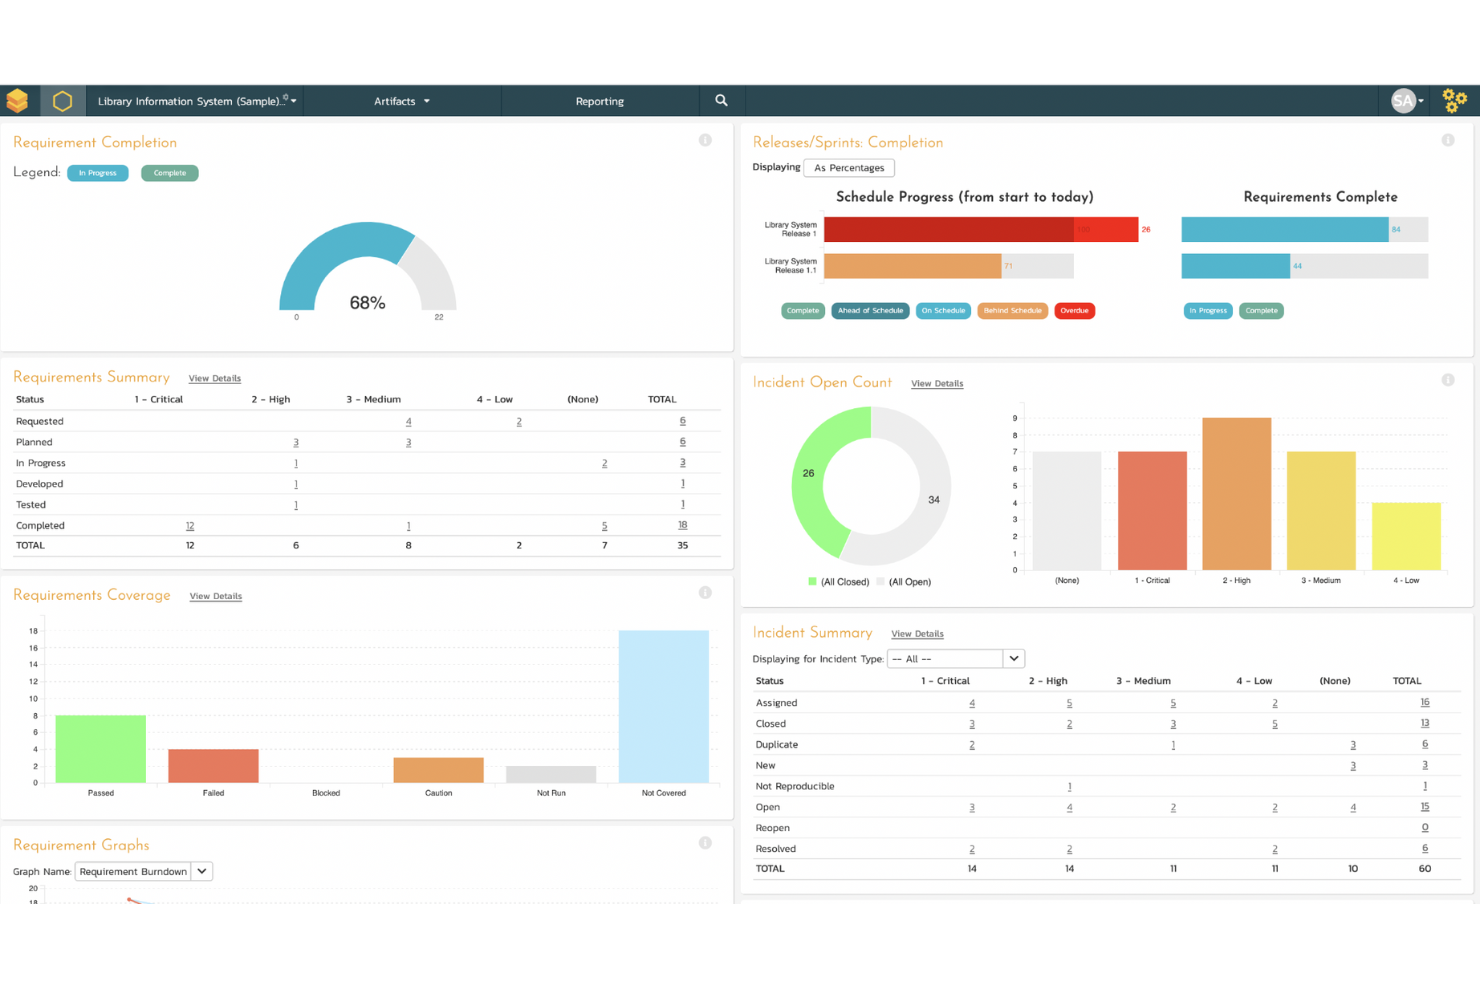The image size is (1480, 987).
Task: Click the orange Library System Release 1.1 schedule bar
Action: pos(912,266)
